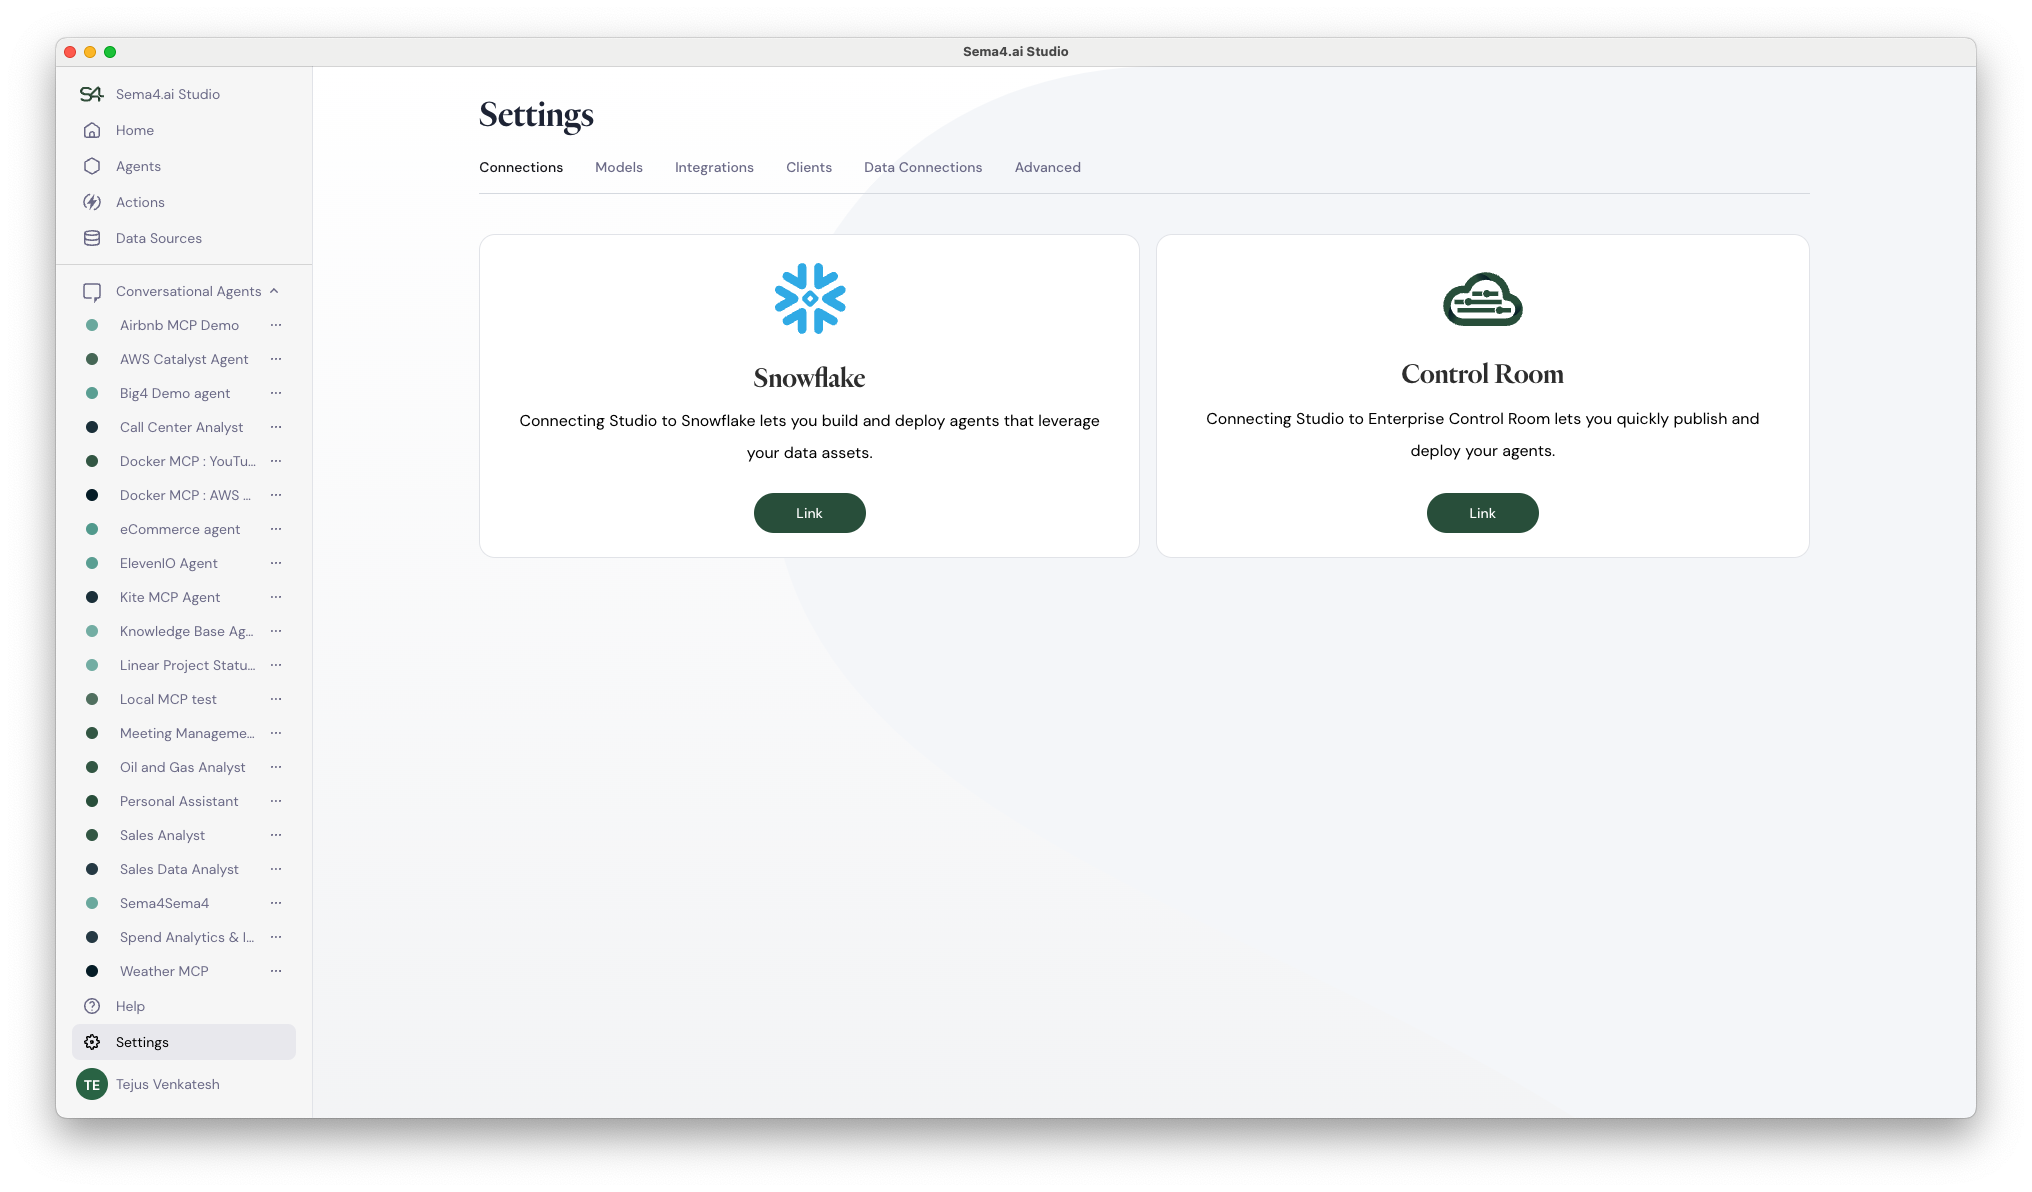Open the more options for Kite MCP Agent
The height and width of the screenshot is (1192, 2032).
[x=276, y=597]
